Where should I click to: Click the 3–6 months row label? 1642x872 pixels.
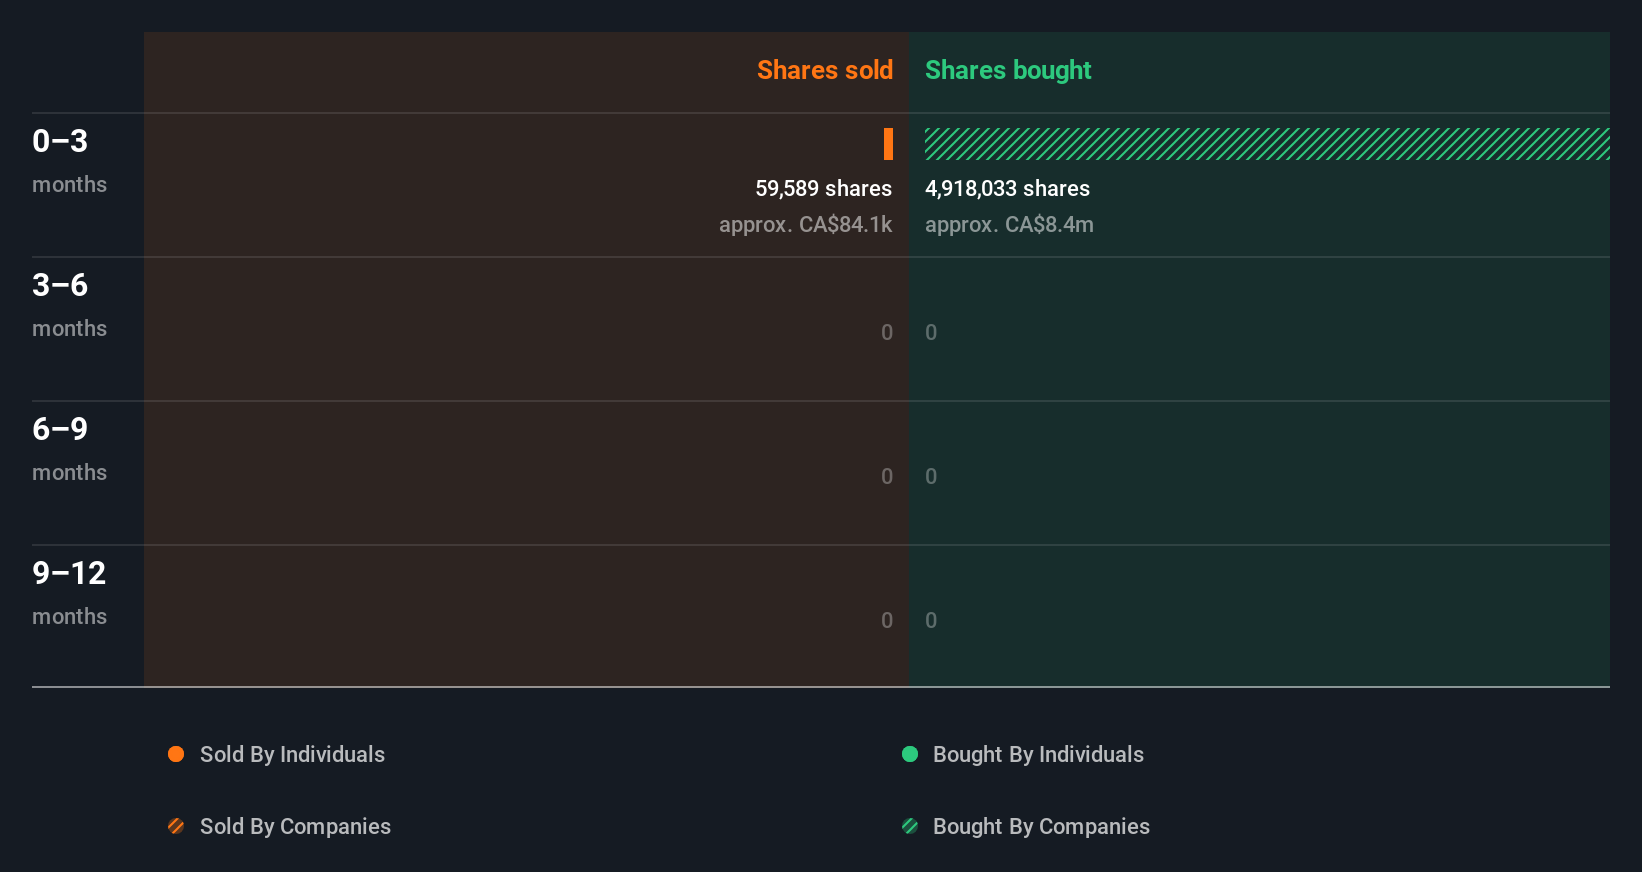69,305
